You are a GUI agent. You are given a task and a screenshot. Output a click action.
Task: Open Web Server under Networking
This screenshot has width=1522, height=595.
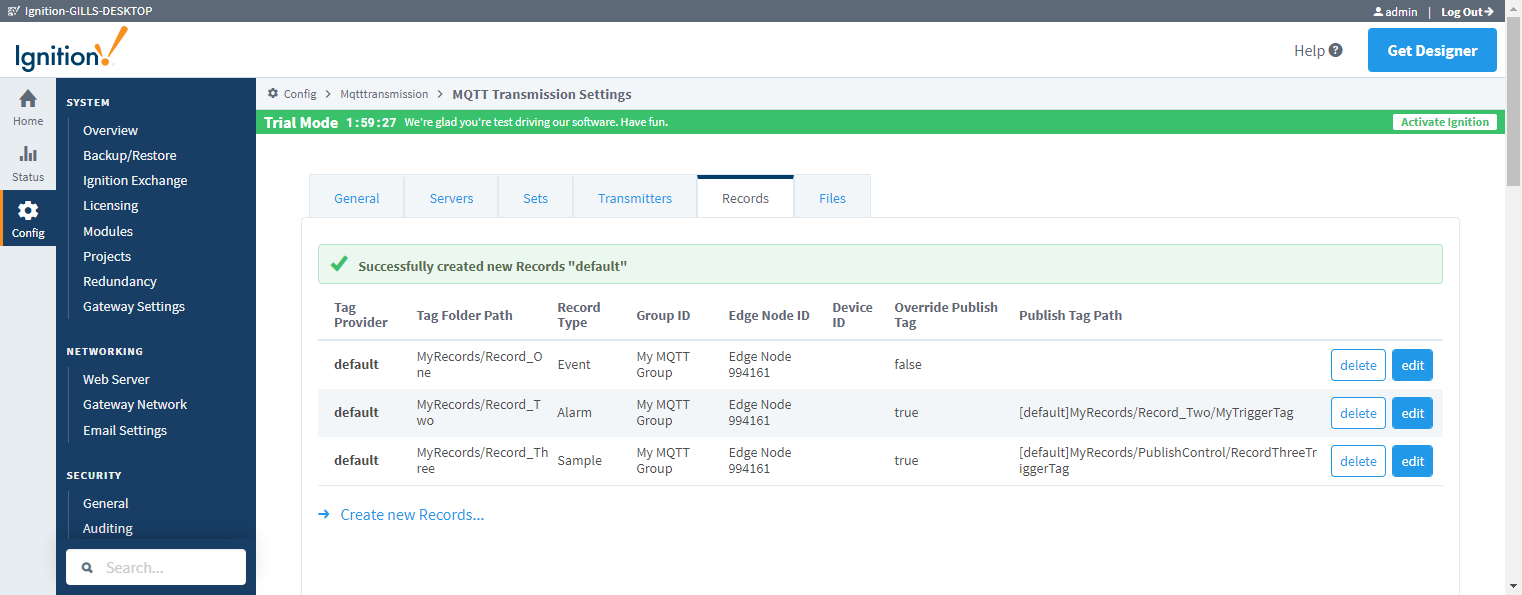[116, 379]
